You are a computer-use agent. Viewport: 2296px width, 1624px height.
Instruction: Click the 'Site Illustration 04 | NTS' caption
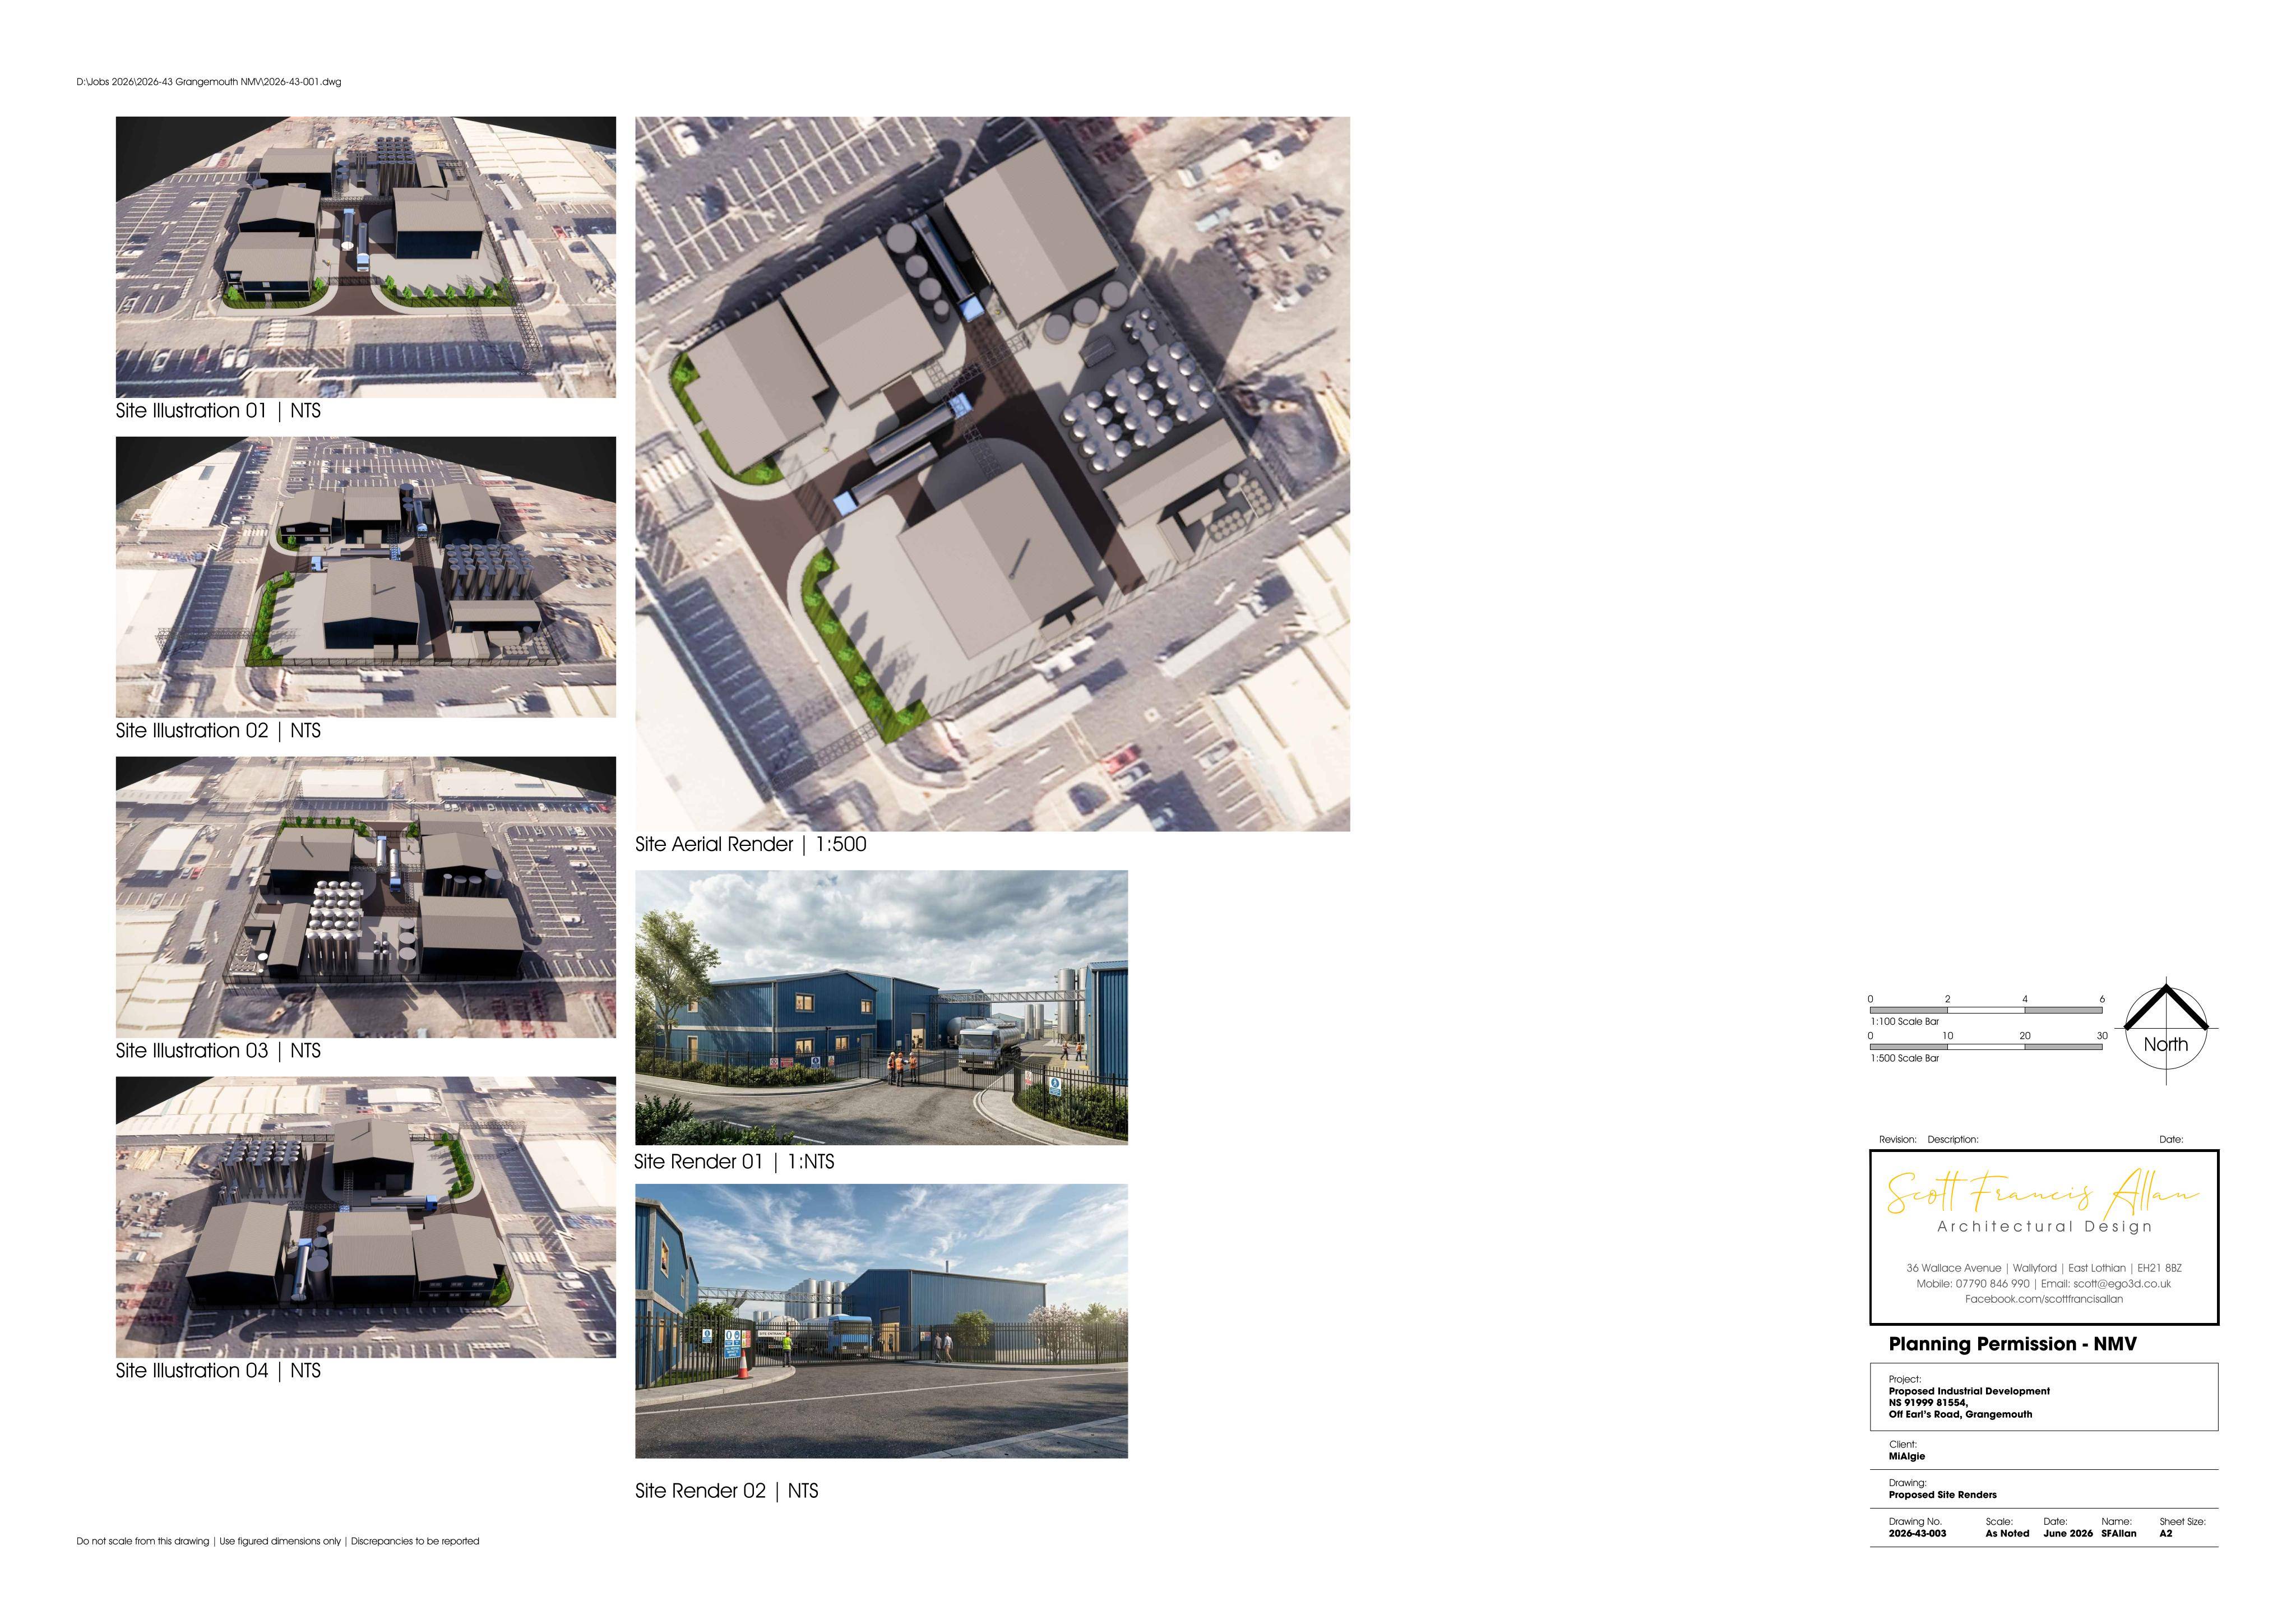(x=218, y=1371)
